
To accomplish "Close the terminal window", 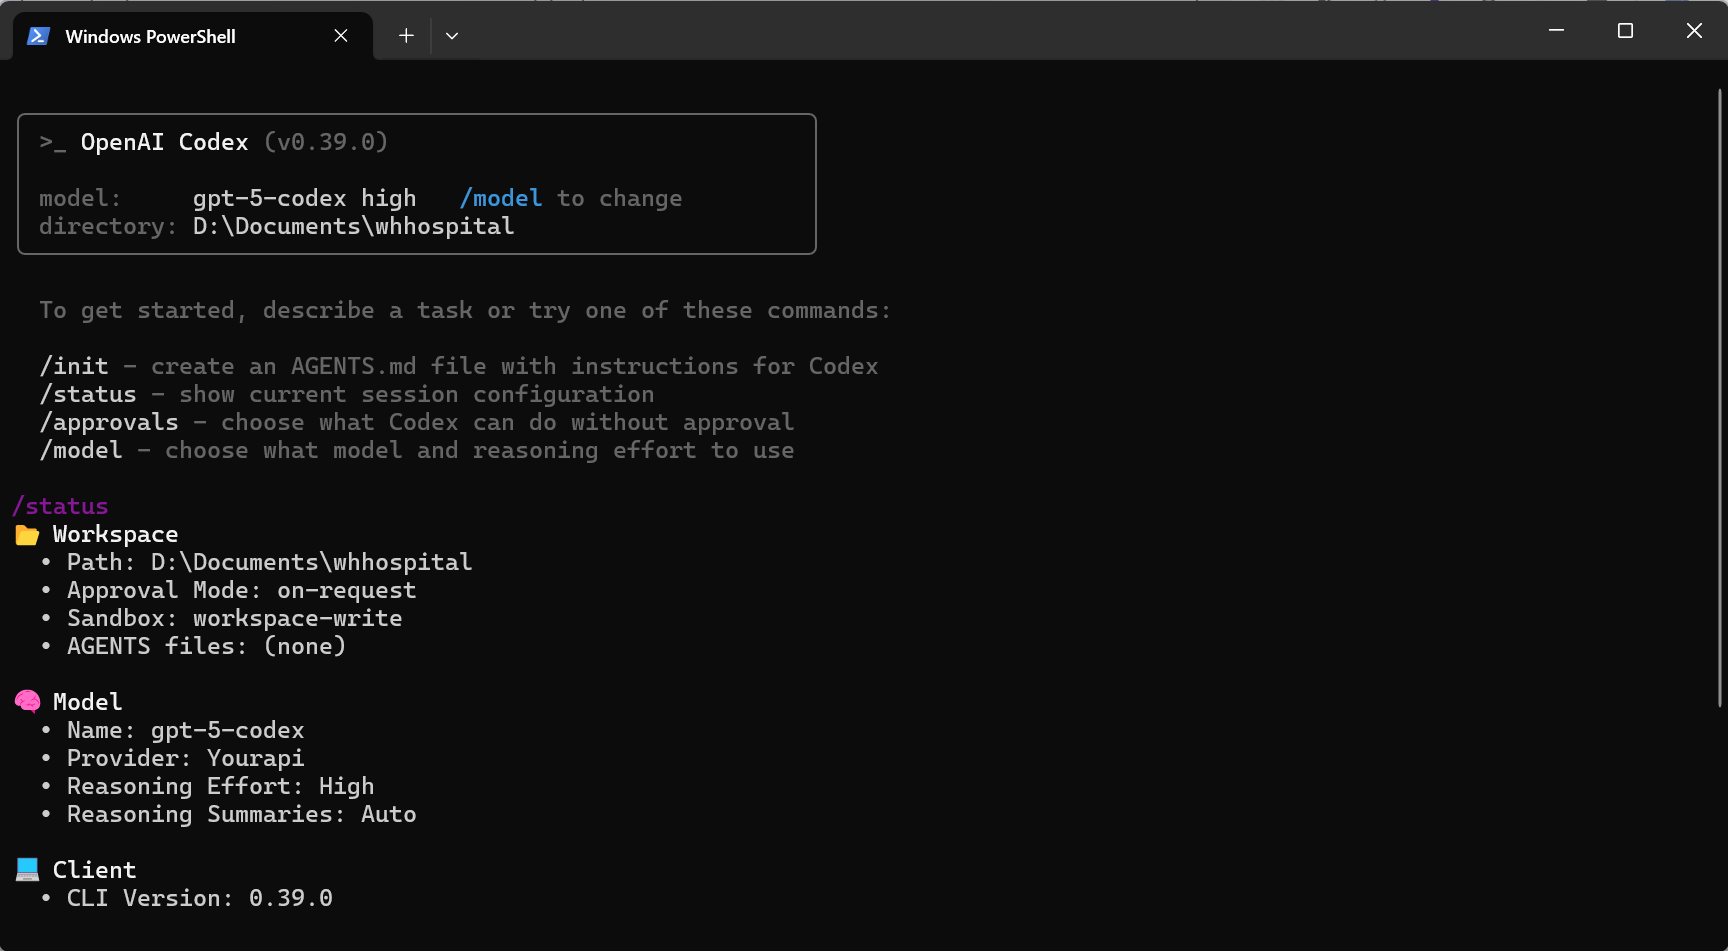I will 1694,31.
